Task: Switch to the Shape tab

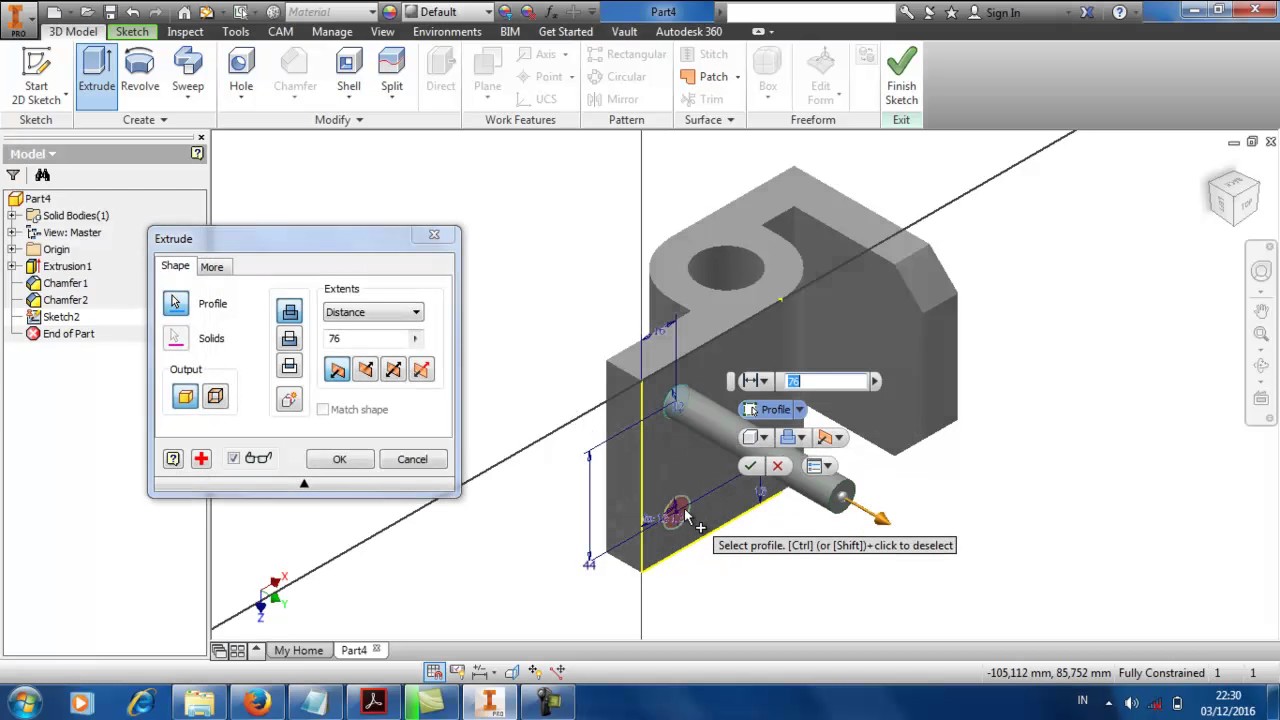Action: point(175,266)
